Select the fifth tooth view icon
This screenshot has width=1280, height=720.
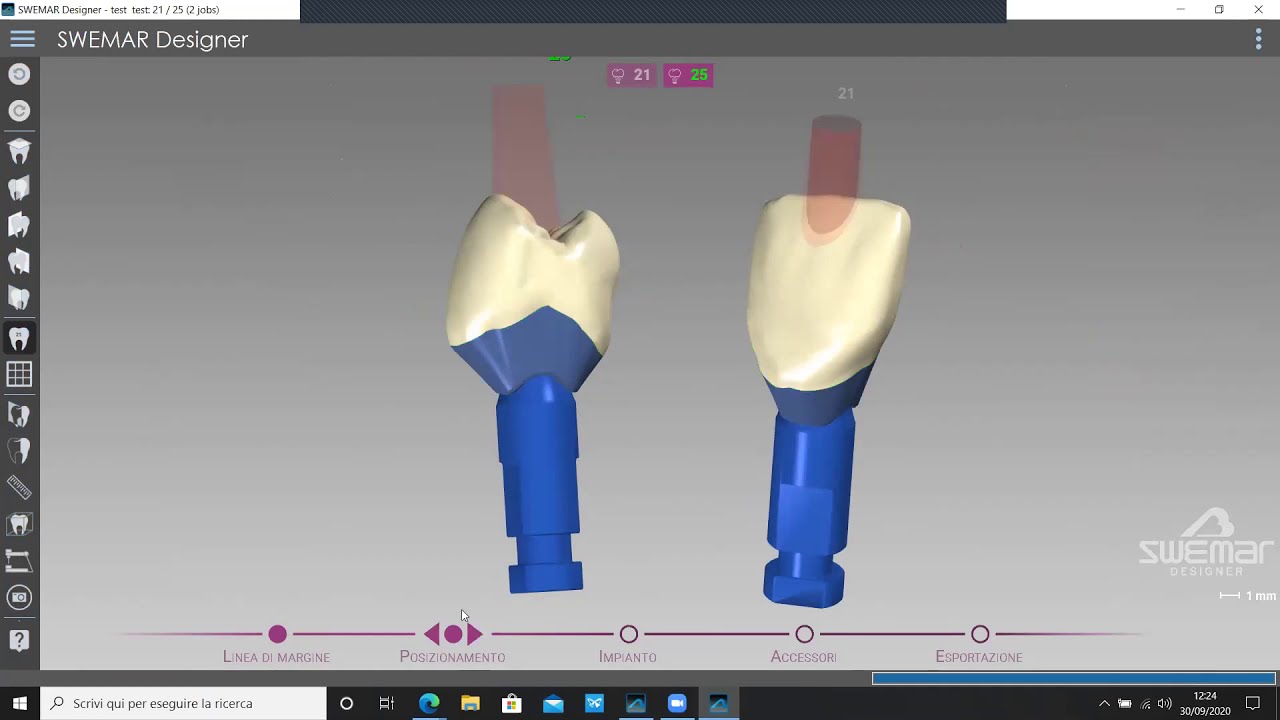pos(19,298)
